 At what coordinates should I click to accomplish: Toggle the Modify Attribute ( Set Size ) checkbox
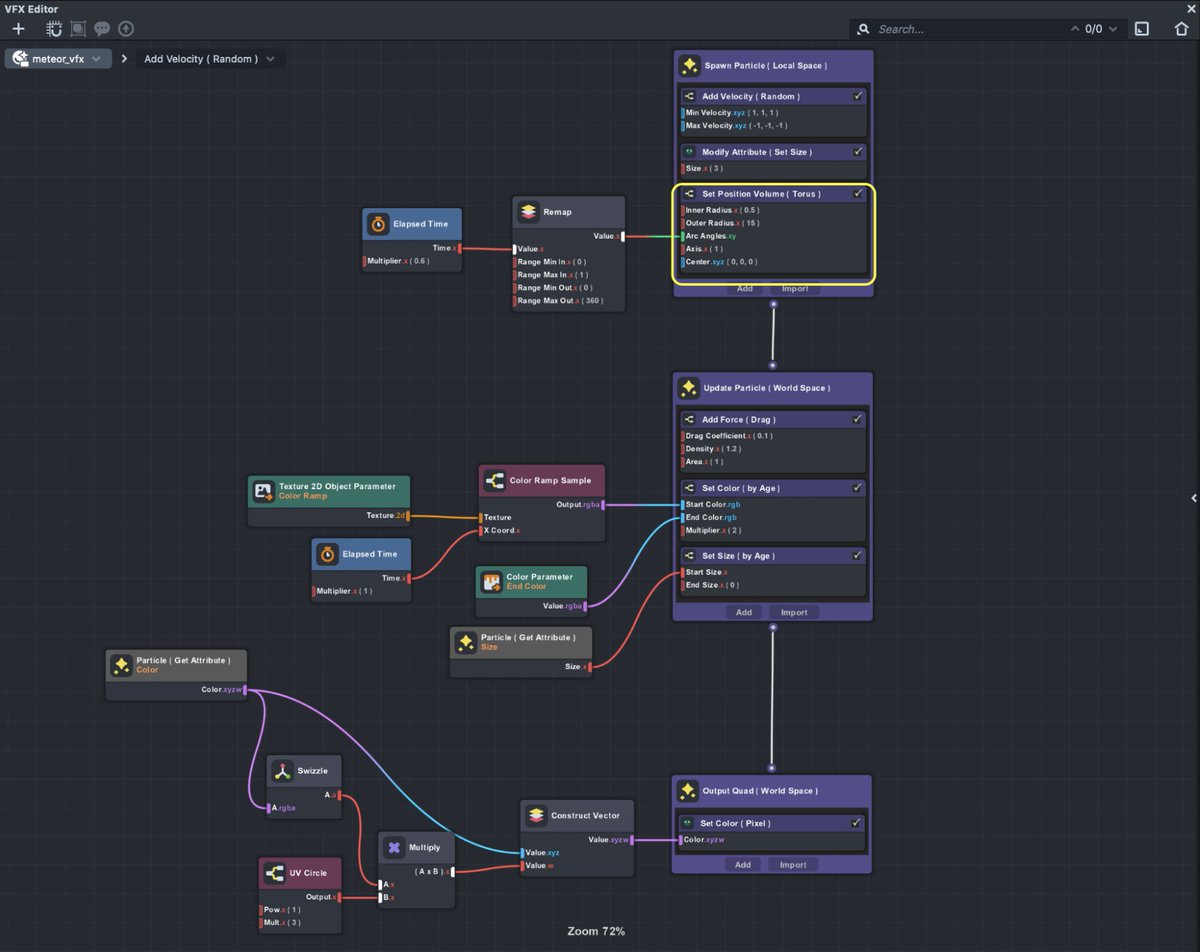tap(857, 152)
